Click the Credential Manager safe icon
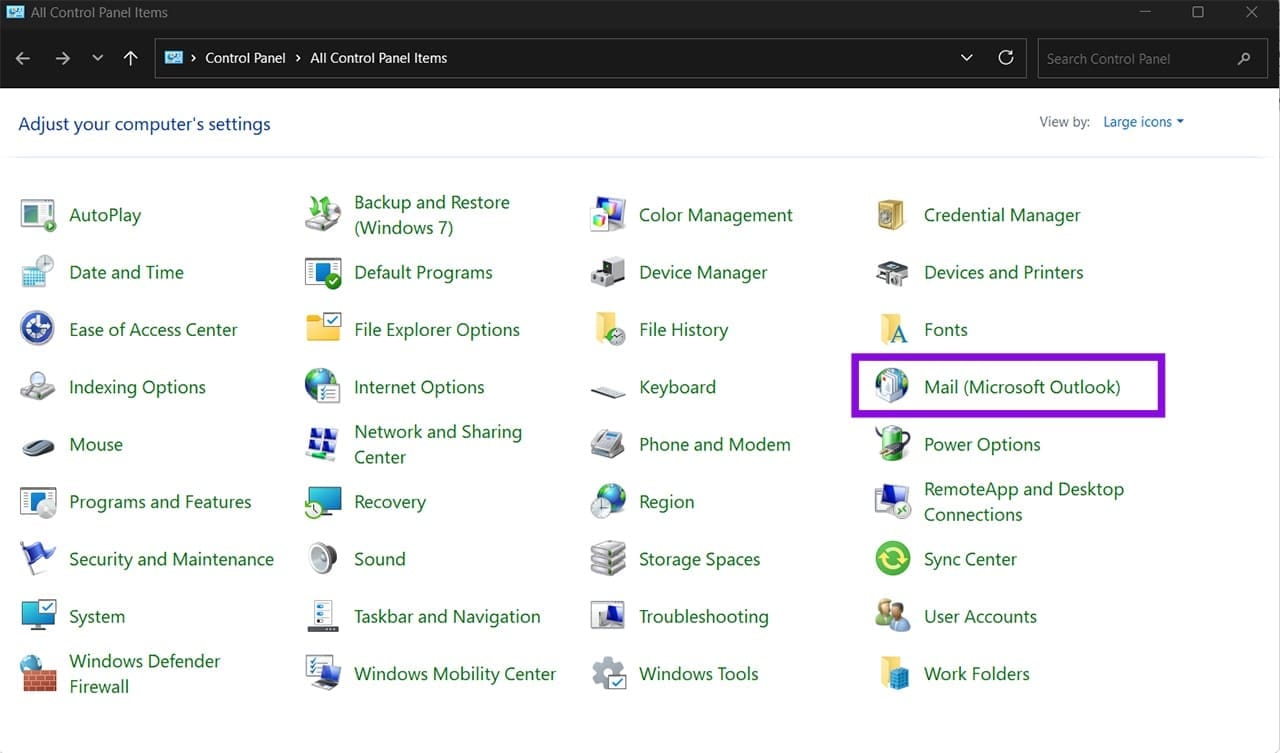This screenshot has width=1280, height=753. point(891,215)
